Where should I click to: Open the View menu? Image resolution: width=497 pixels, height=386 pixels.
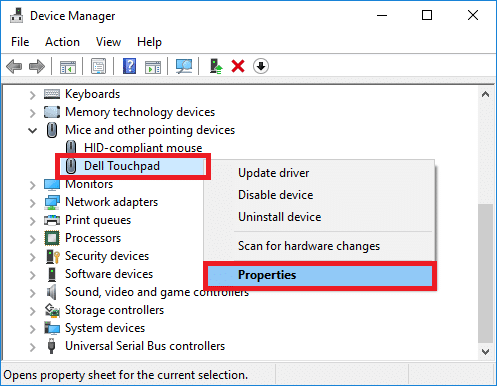click(108, 42)
